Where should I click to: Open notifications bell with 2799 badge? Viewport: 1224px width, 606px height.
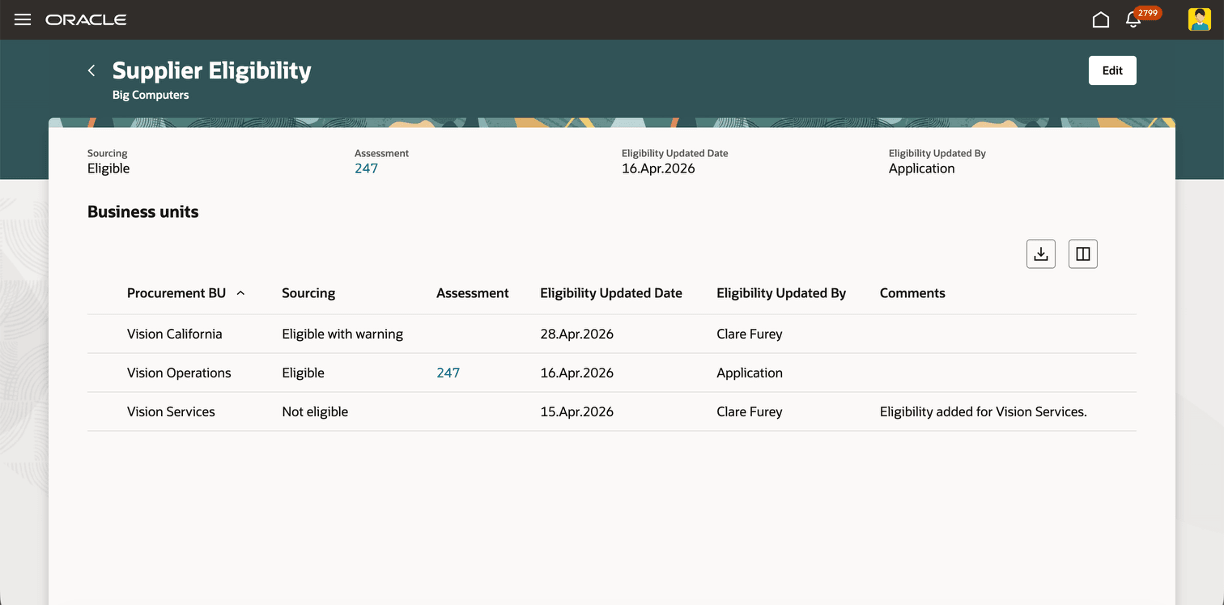tap(1134, 20)
